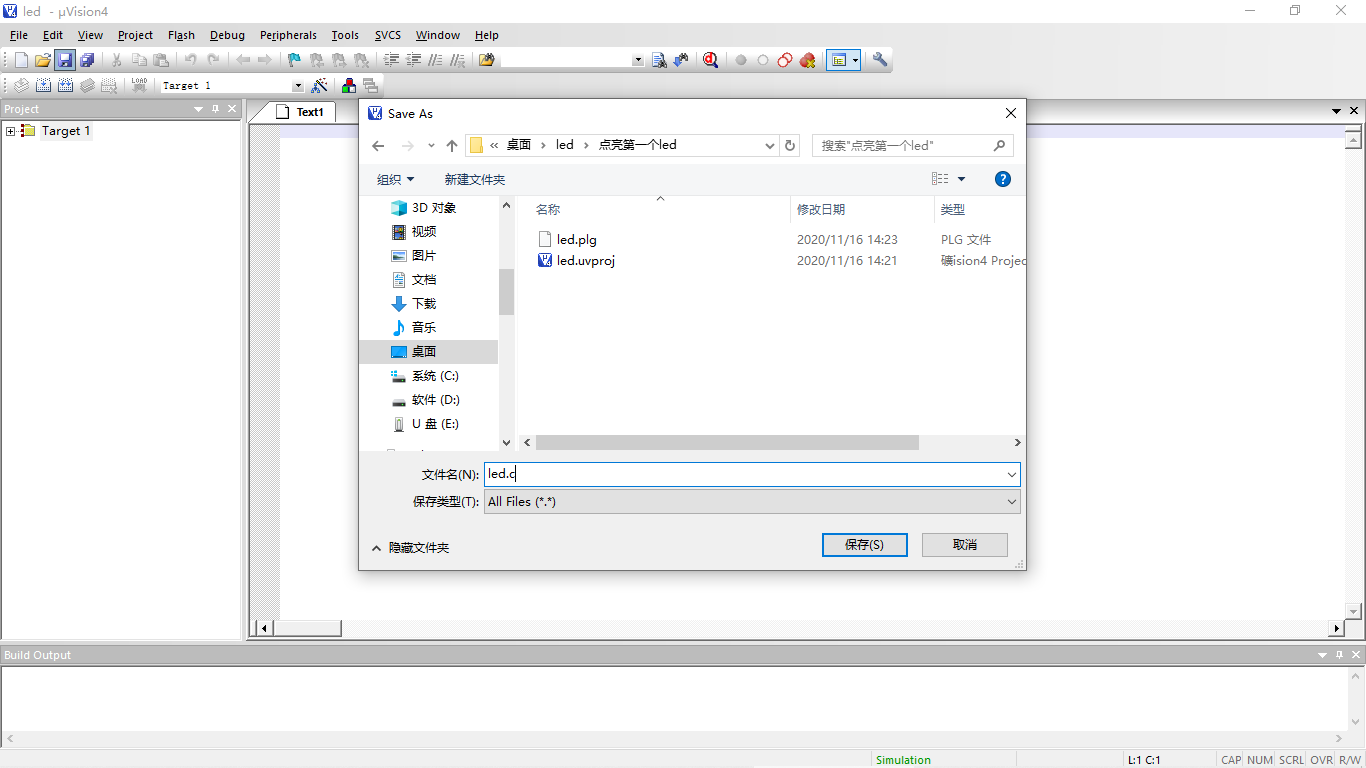Click the search 点亮第一个led box
The height and width of the screenshot is (768, 1366).
click(912, 145)
